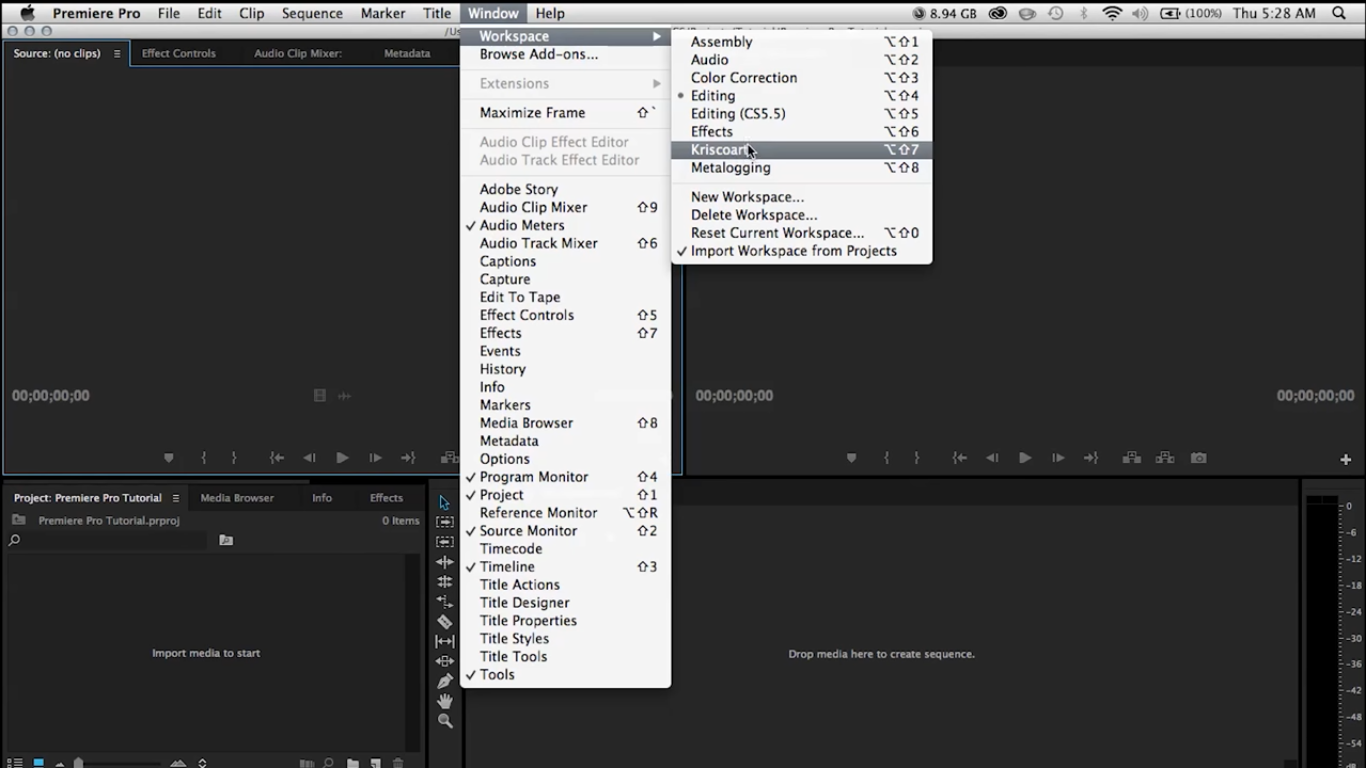1366x768 pixels.
Task: Mark In in the Program Monitor
Action: click(886, 458)
